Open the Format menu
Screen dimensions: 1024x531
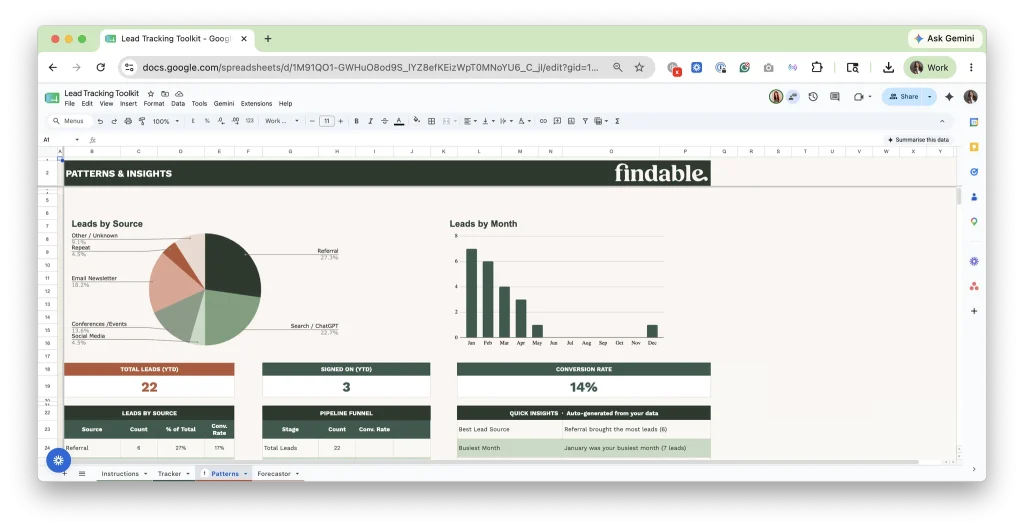(x=153, y=103)
